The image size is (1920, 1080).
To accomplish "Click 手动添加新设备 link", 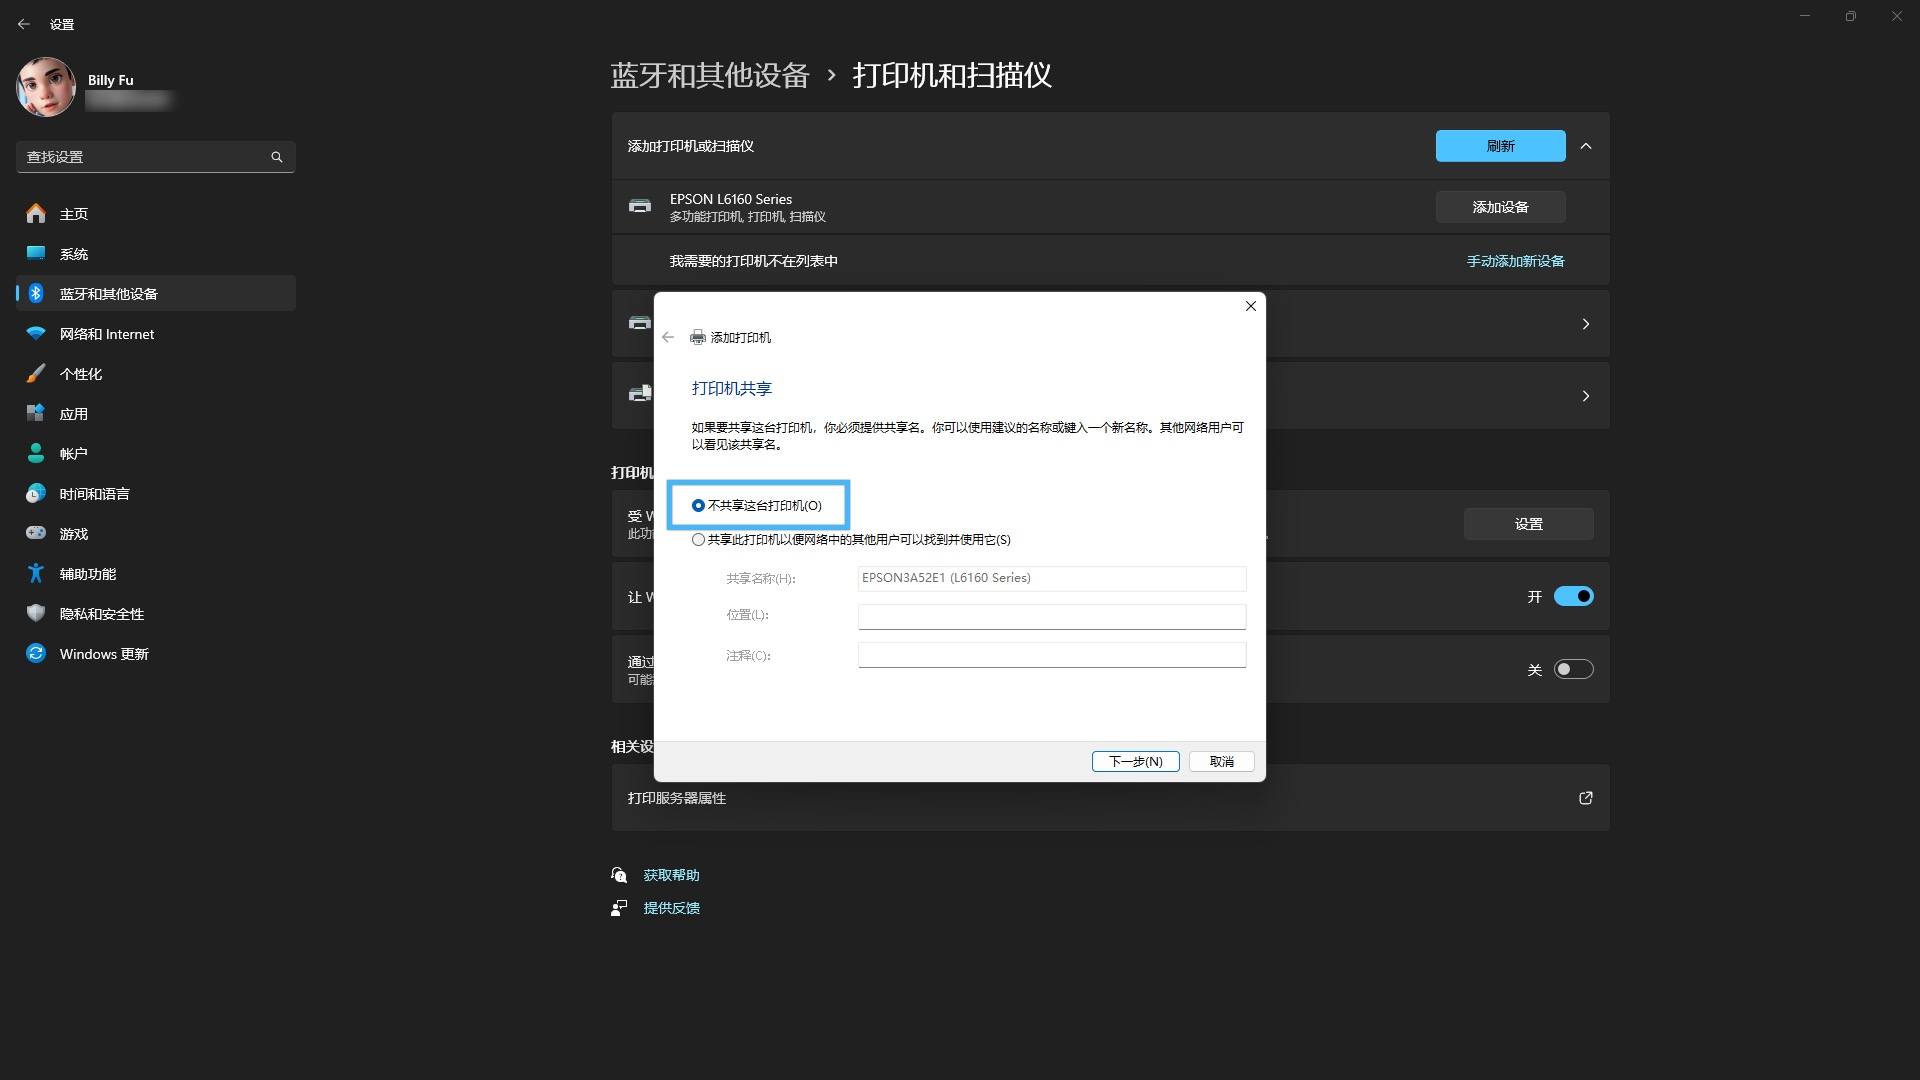I will point(1515,261).
